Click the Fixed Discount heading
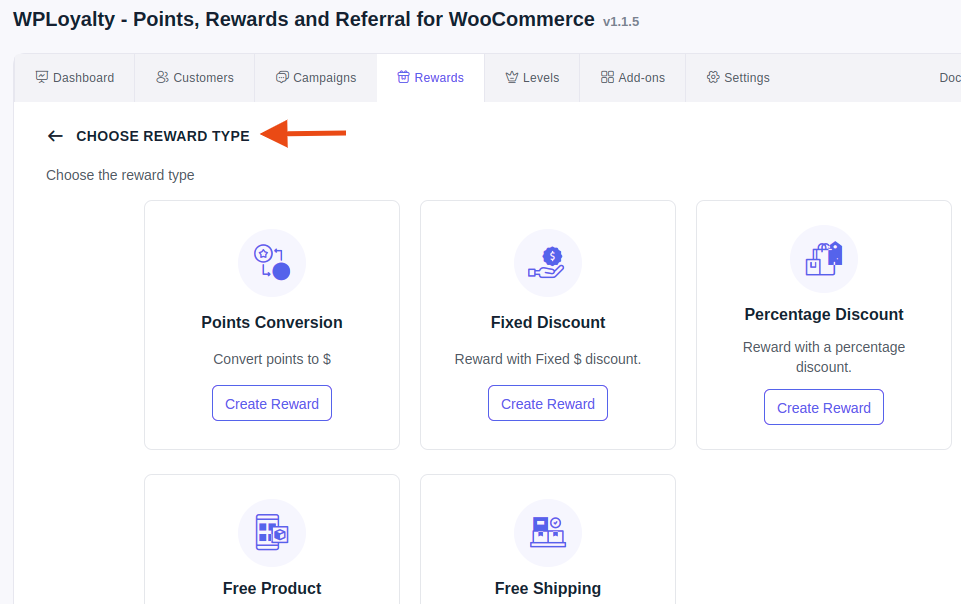The width and height of the screenshot is (961, 604). (x=548, y=322)
